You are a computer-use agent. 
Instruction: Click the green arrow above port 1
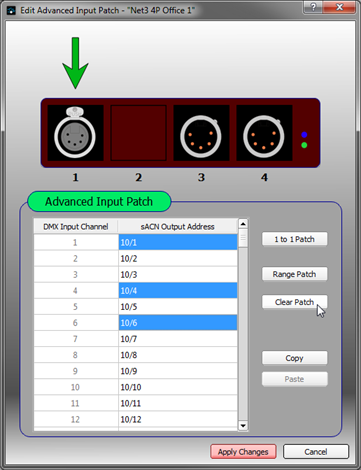click(x=75, y=63)
